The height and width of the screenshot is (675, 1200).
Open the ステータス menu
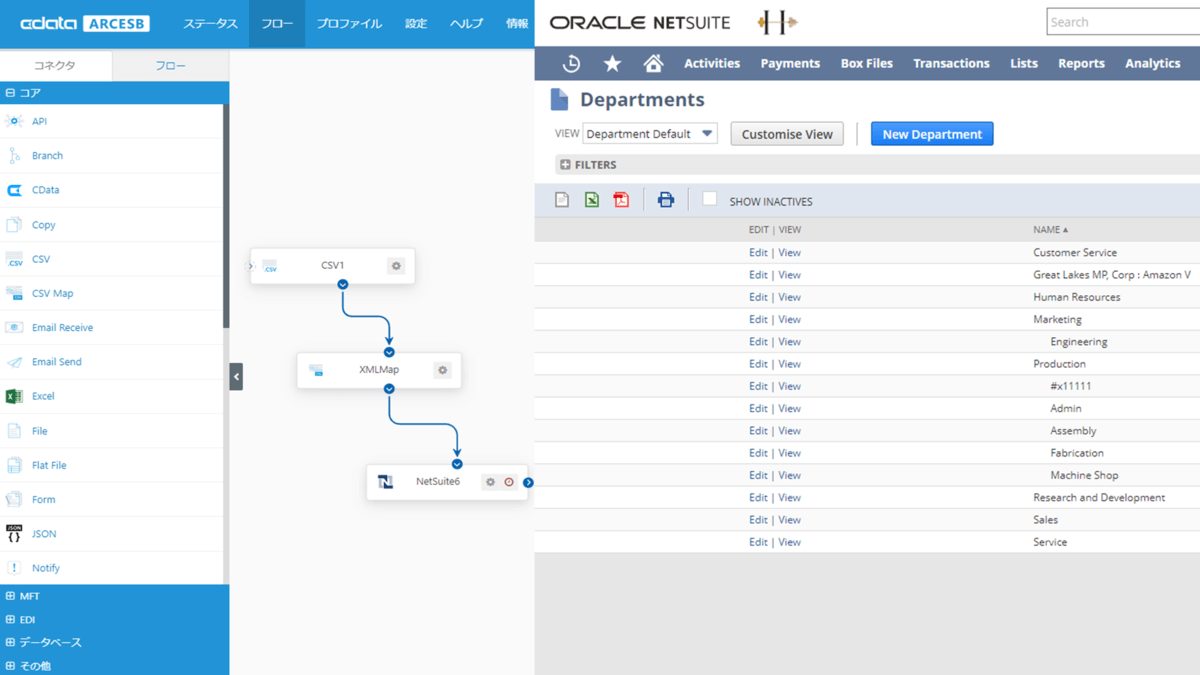[210, 24]
